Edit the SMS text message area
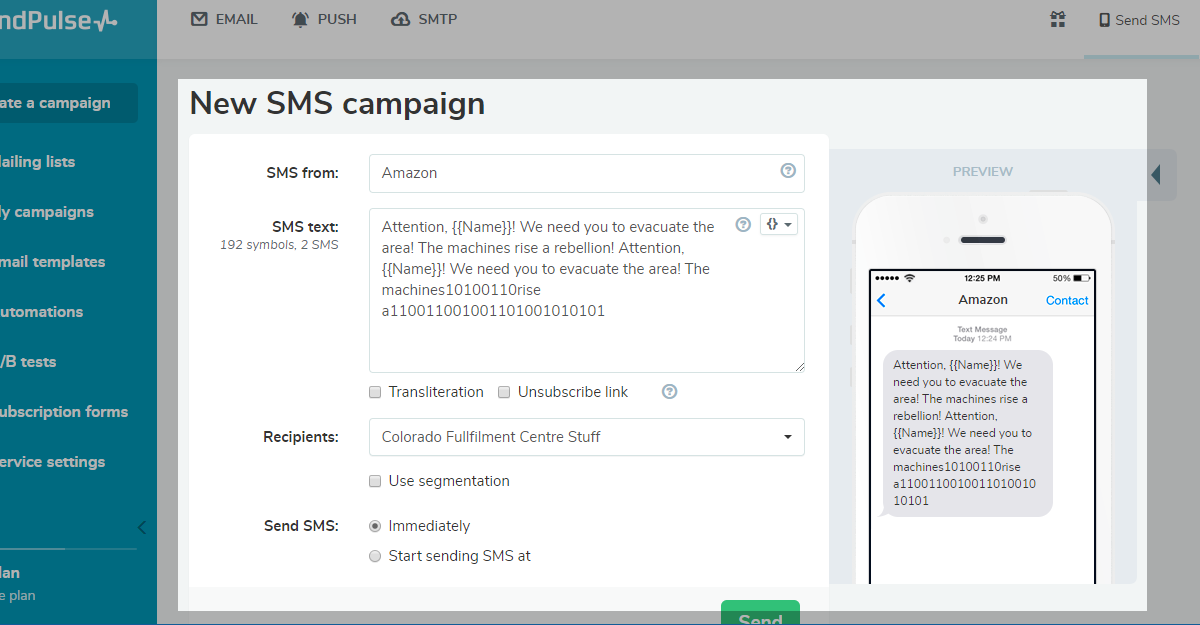1200x625 pixels. [x=586, y=290]
